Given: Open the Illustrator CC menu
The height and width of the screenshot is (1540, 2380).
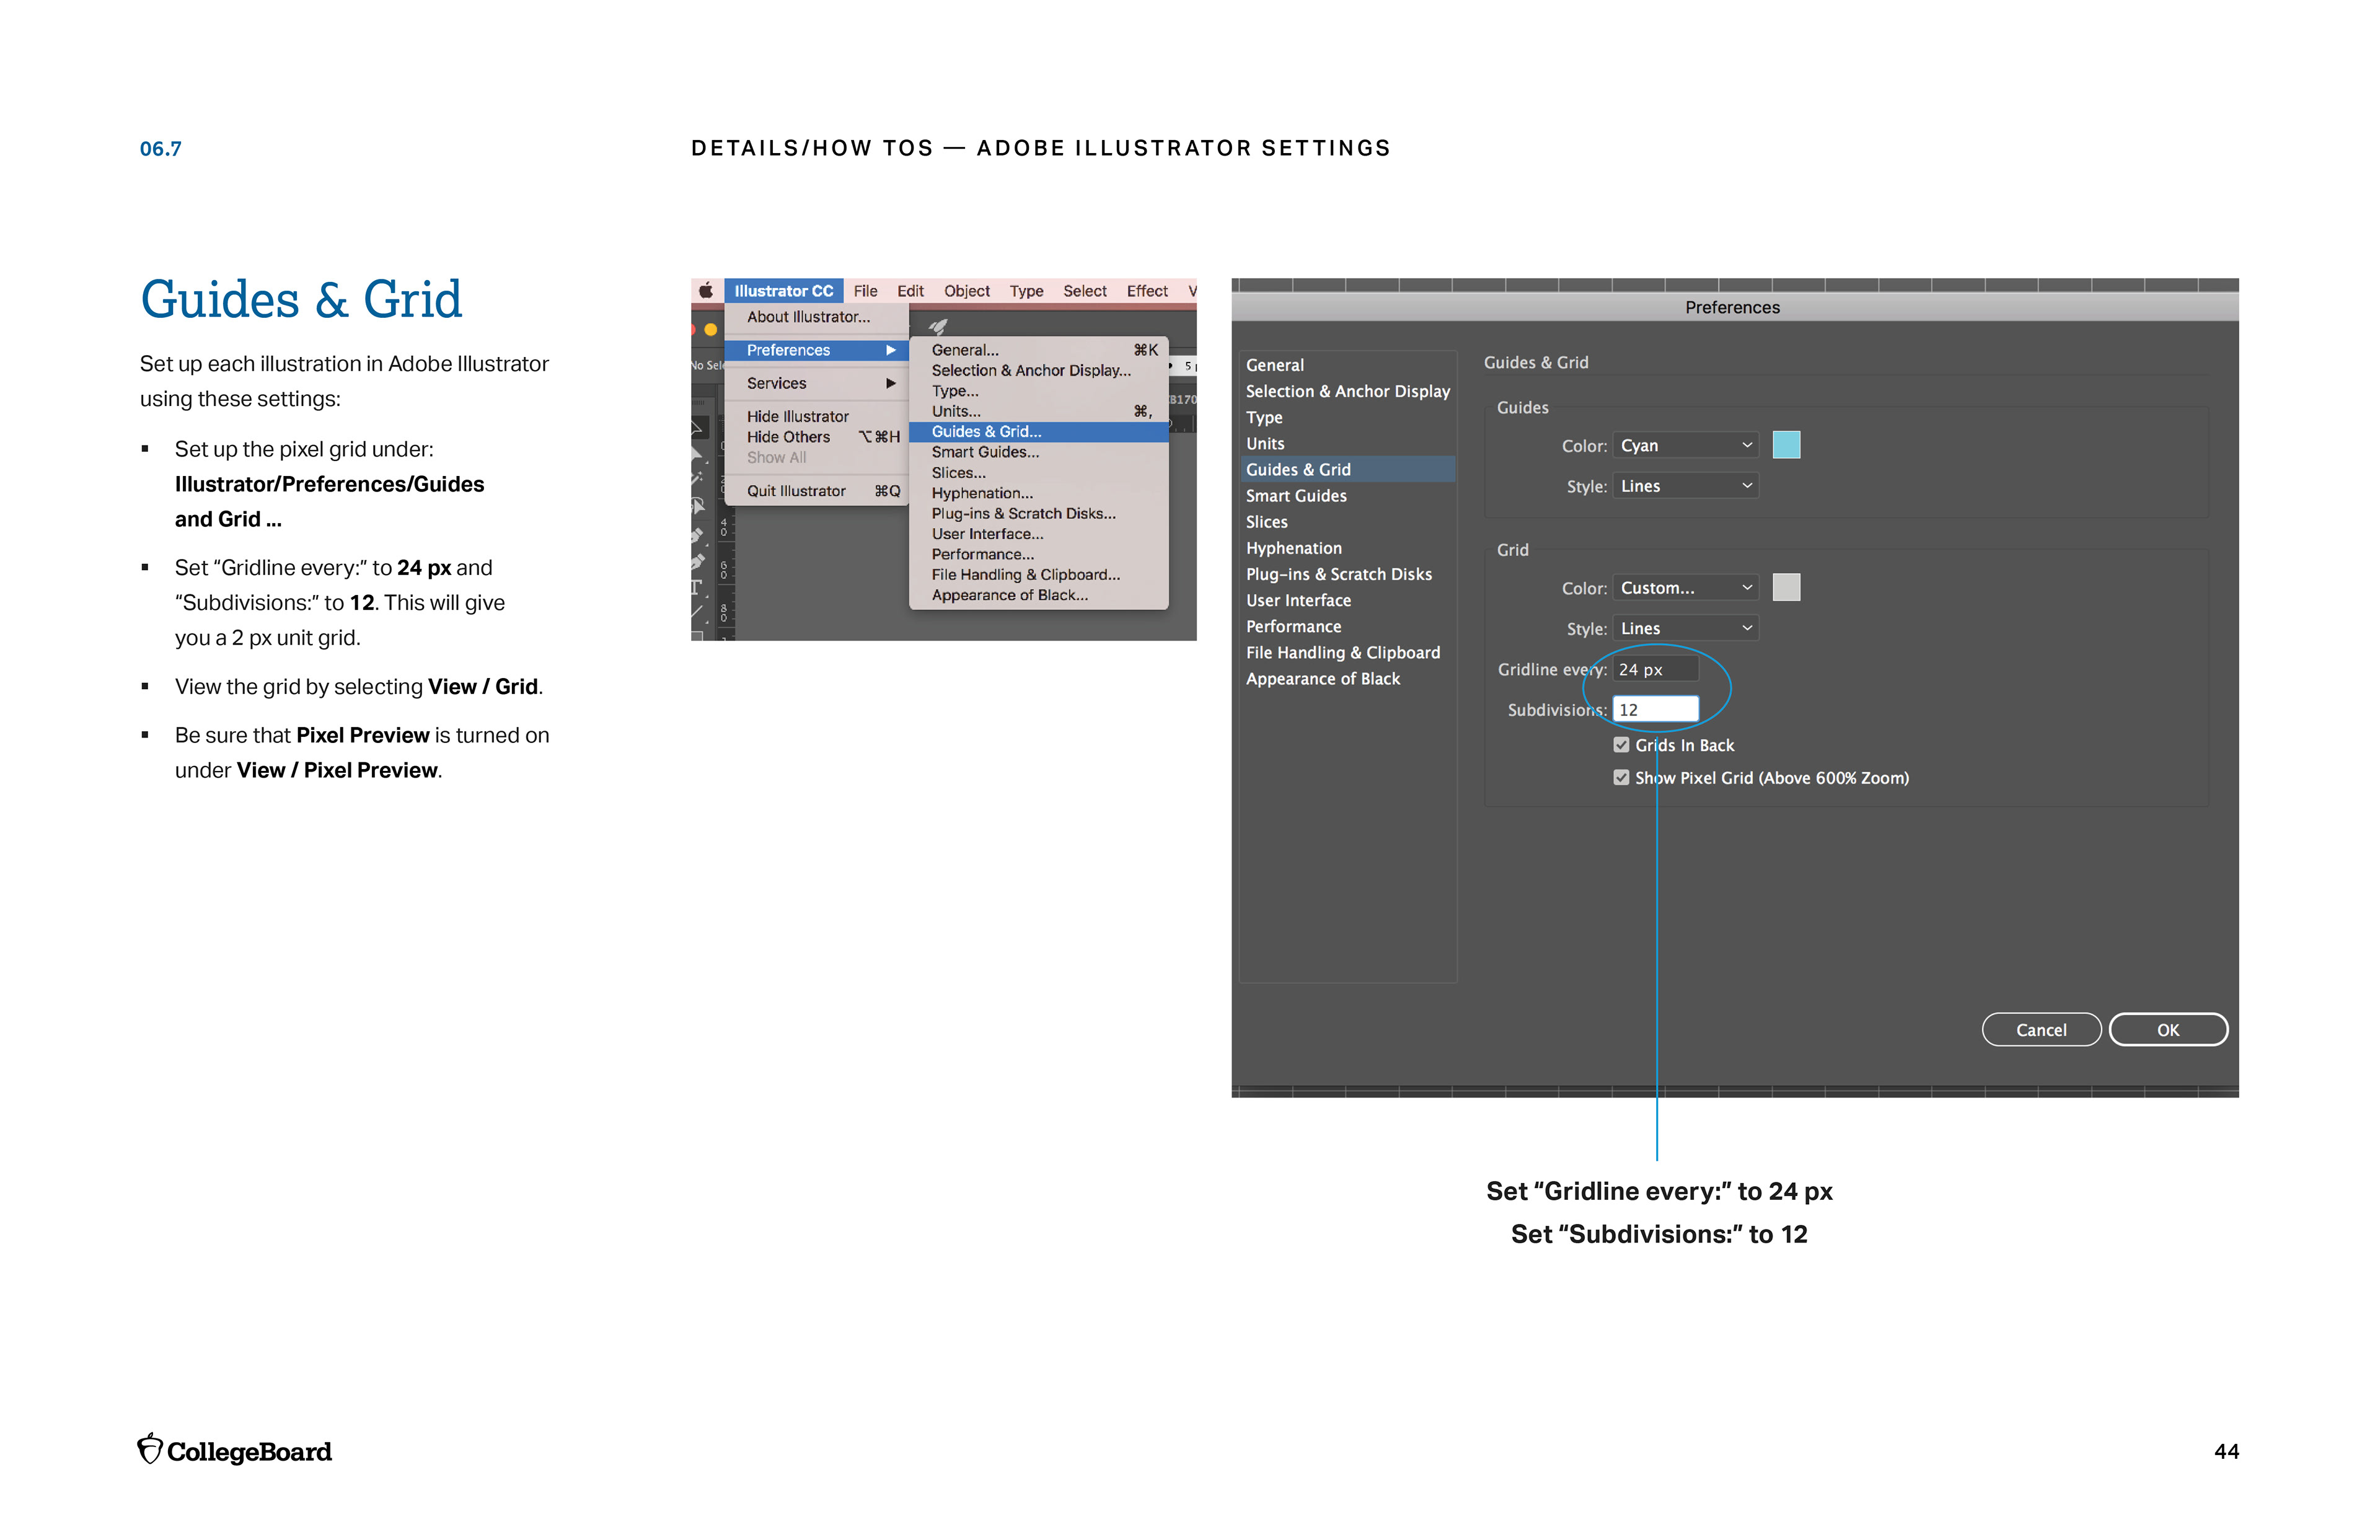Looking at the screenshot, I should (783, 291).
